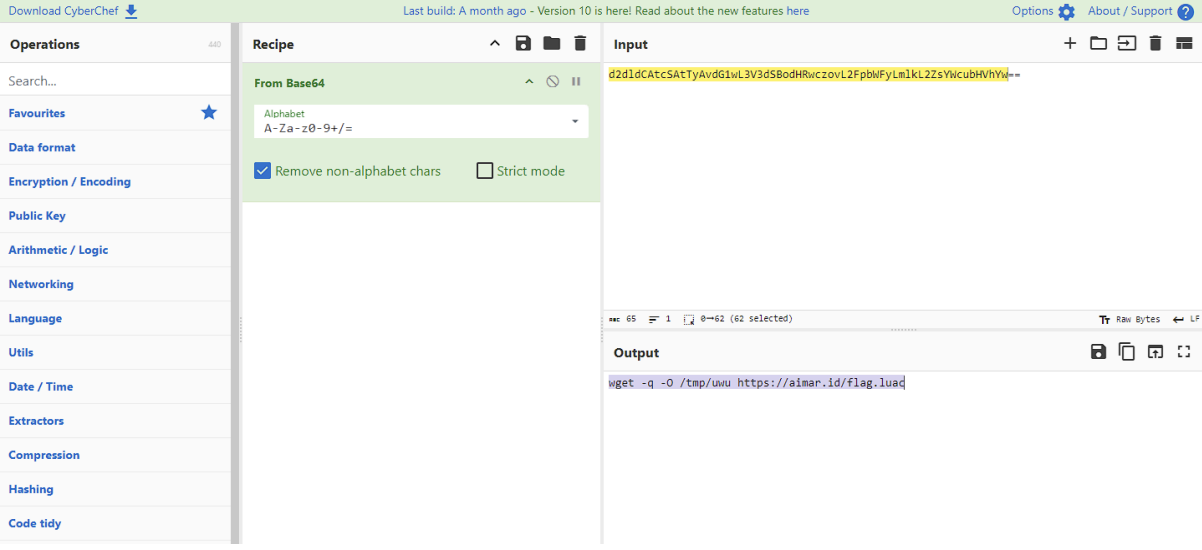Open the About / Support link
The height and width of the screenshot is (550, 1202).
point(1130,11)
